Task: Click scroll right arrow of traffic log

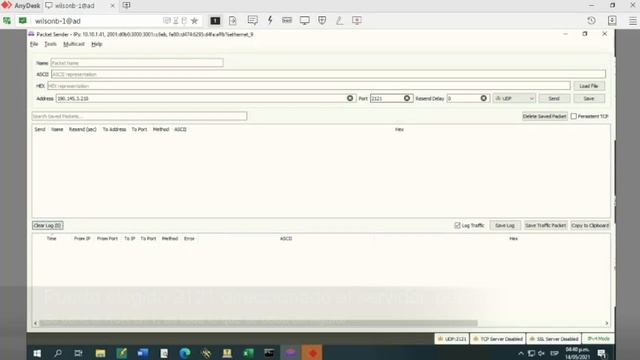Action: (x=607, y=323)
